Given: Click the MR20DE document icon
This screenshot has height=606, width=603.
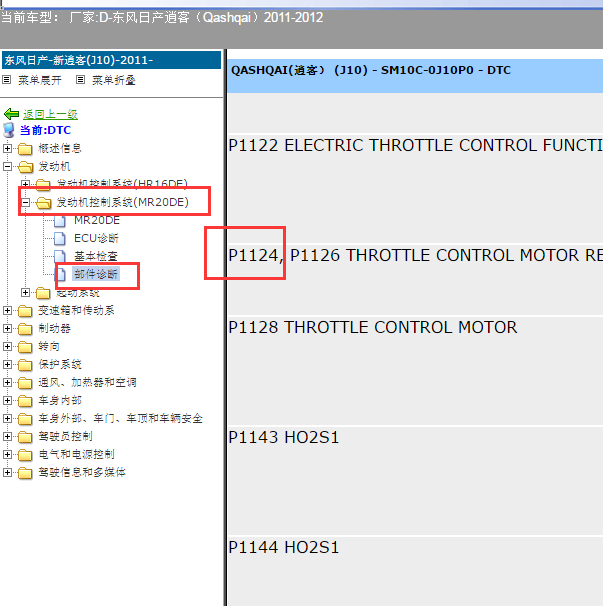Looking at the screenshot, I should (60, 221).
